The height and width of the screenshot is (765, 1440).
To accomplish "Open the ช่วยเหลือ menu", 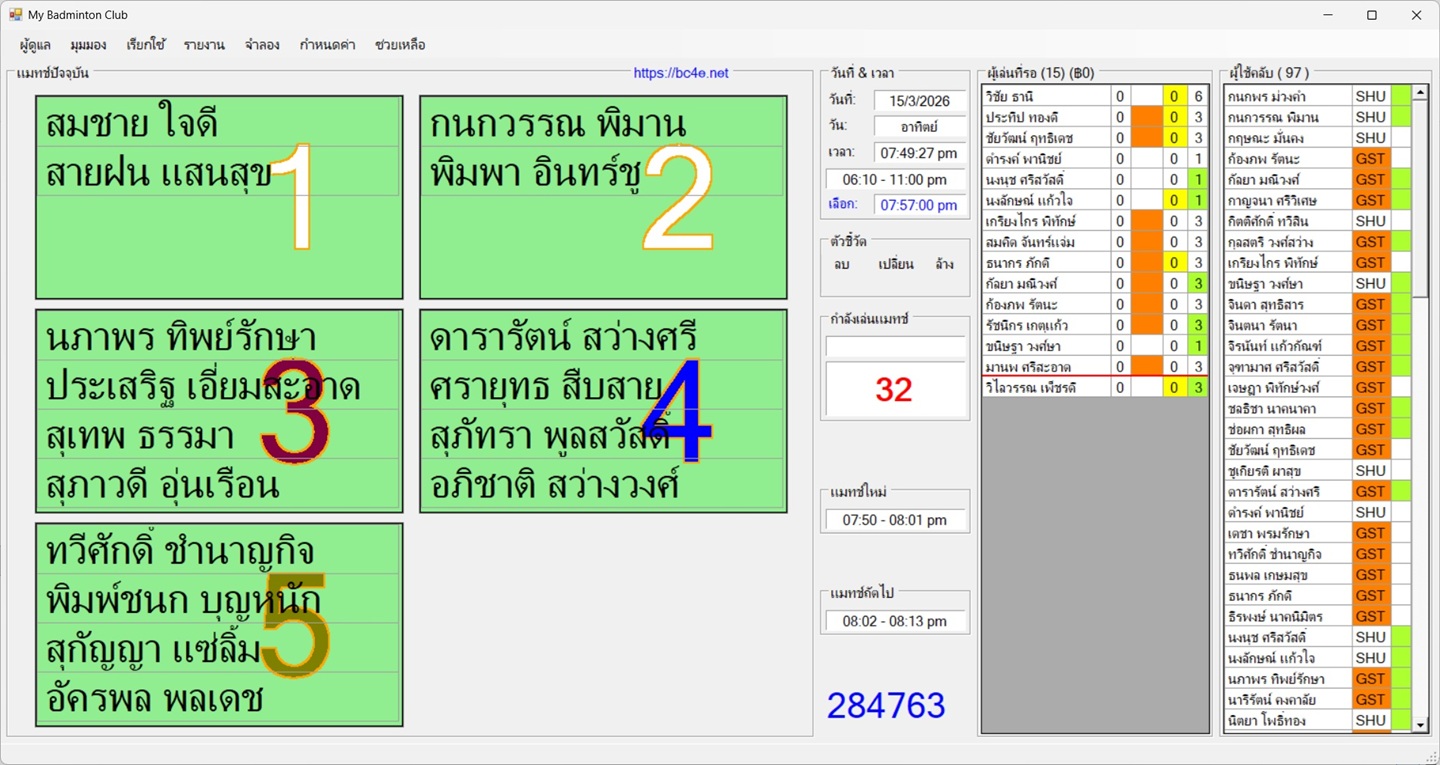I will tap(400, 45).
